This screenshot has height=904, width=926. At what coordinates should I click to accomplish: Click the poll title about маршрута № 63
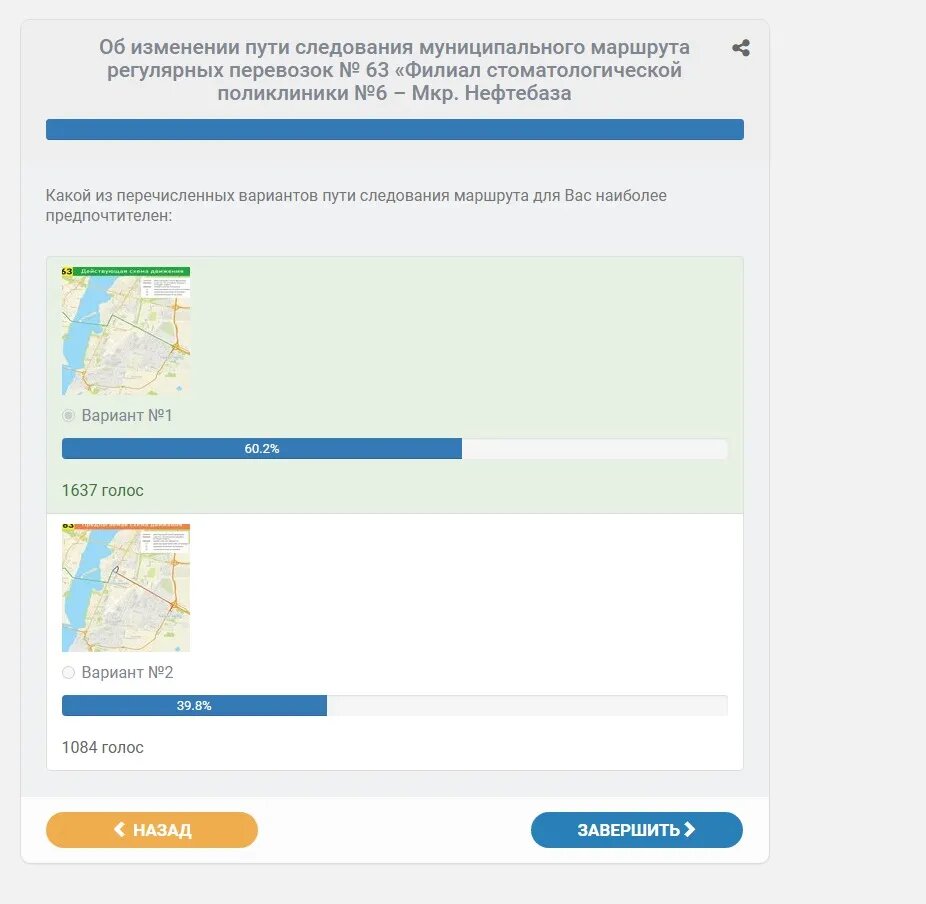click(394, 70)
